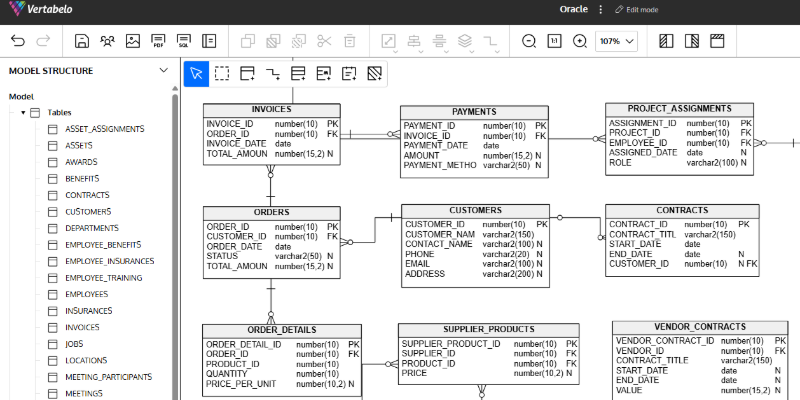Viewport: 800px width, 400px height.
Task: Open the resize/fit dropdown icon
Action: 389,41
